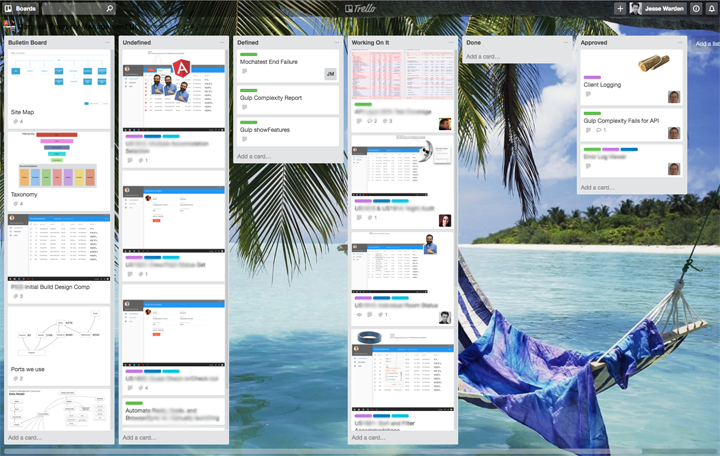Open notifications bell icon
Viewport: 720px width, 456px height.
pos(711,8)
